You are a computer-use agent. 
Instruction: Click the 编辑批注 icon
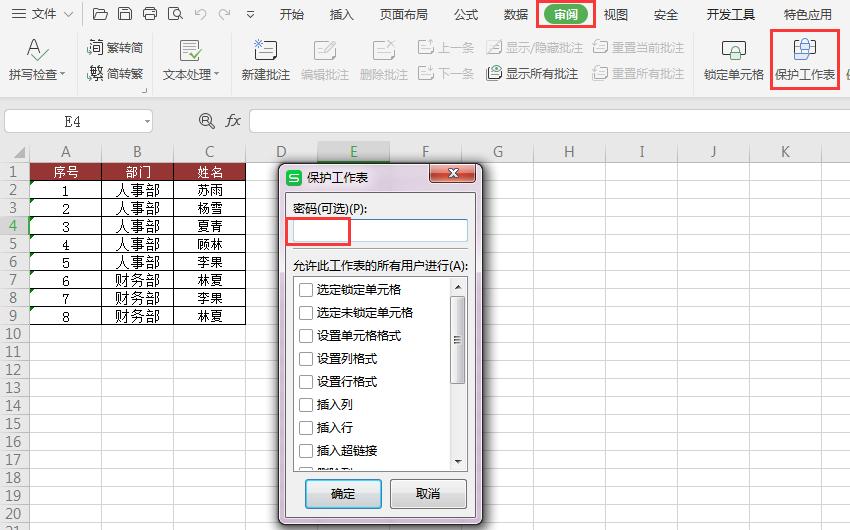[x=325, y=51]
